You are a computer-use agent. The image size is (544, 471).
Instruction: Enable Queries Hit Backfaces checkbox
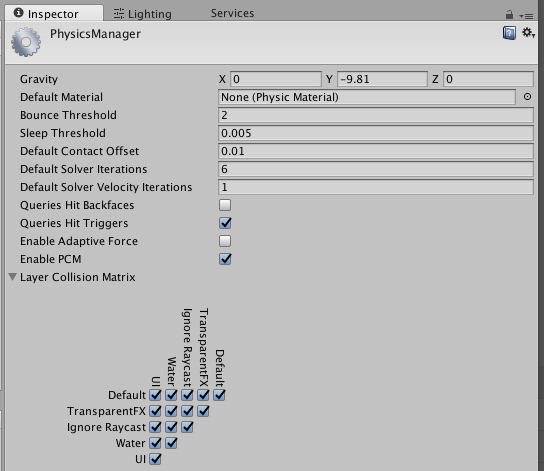coord(225,205)
